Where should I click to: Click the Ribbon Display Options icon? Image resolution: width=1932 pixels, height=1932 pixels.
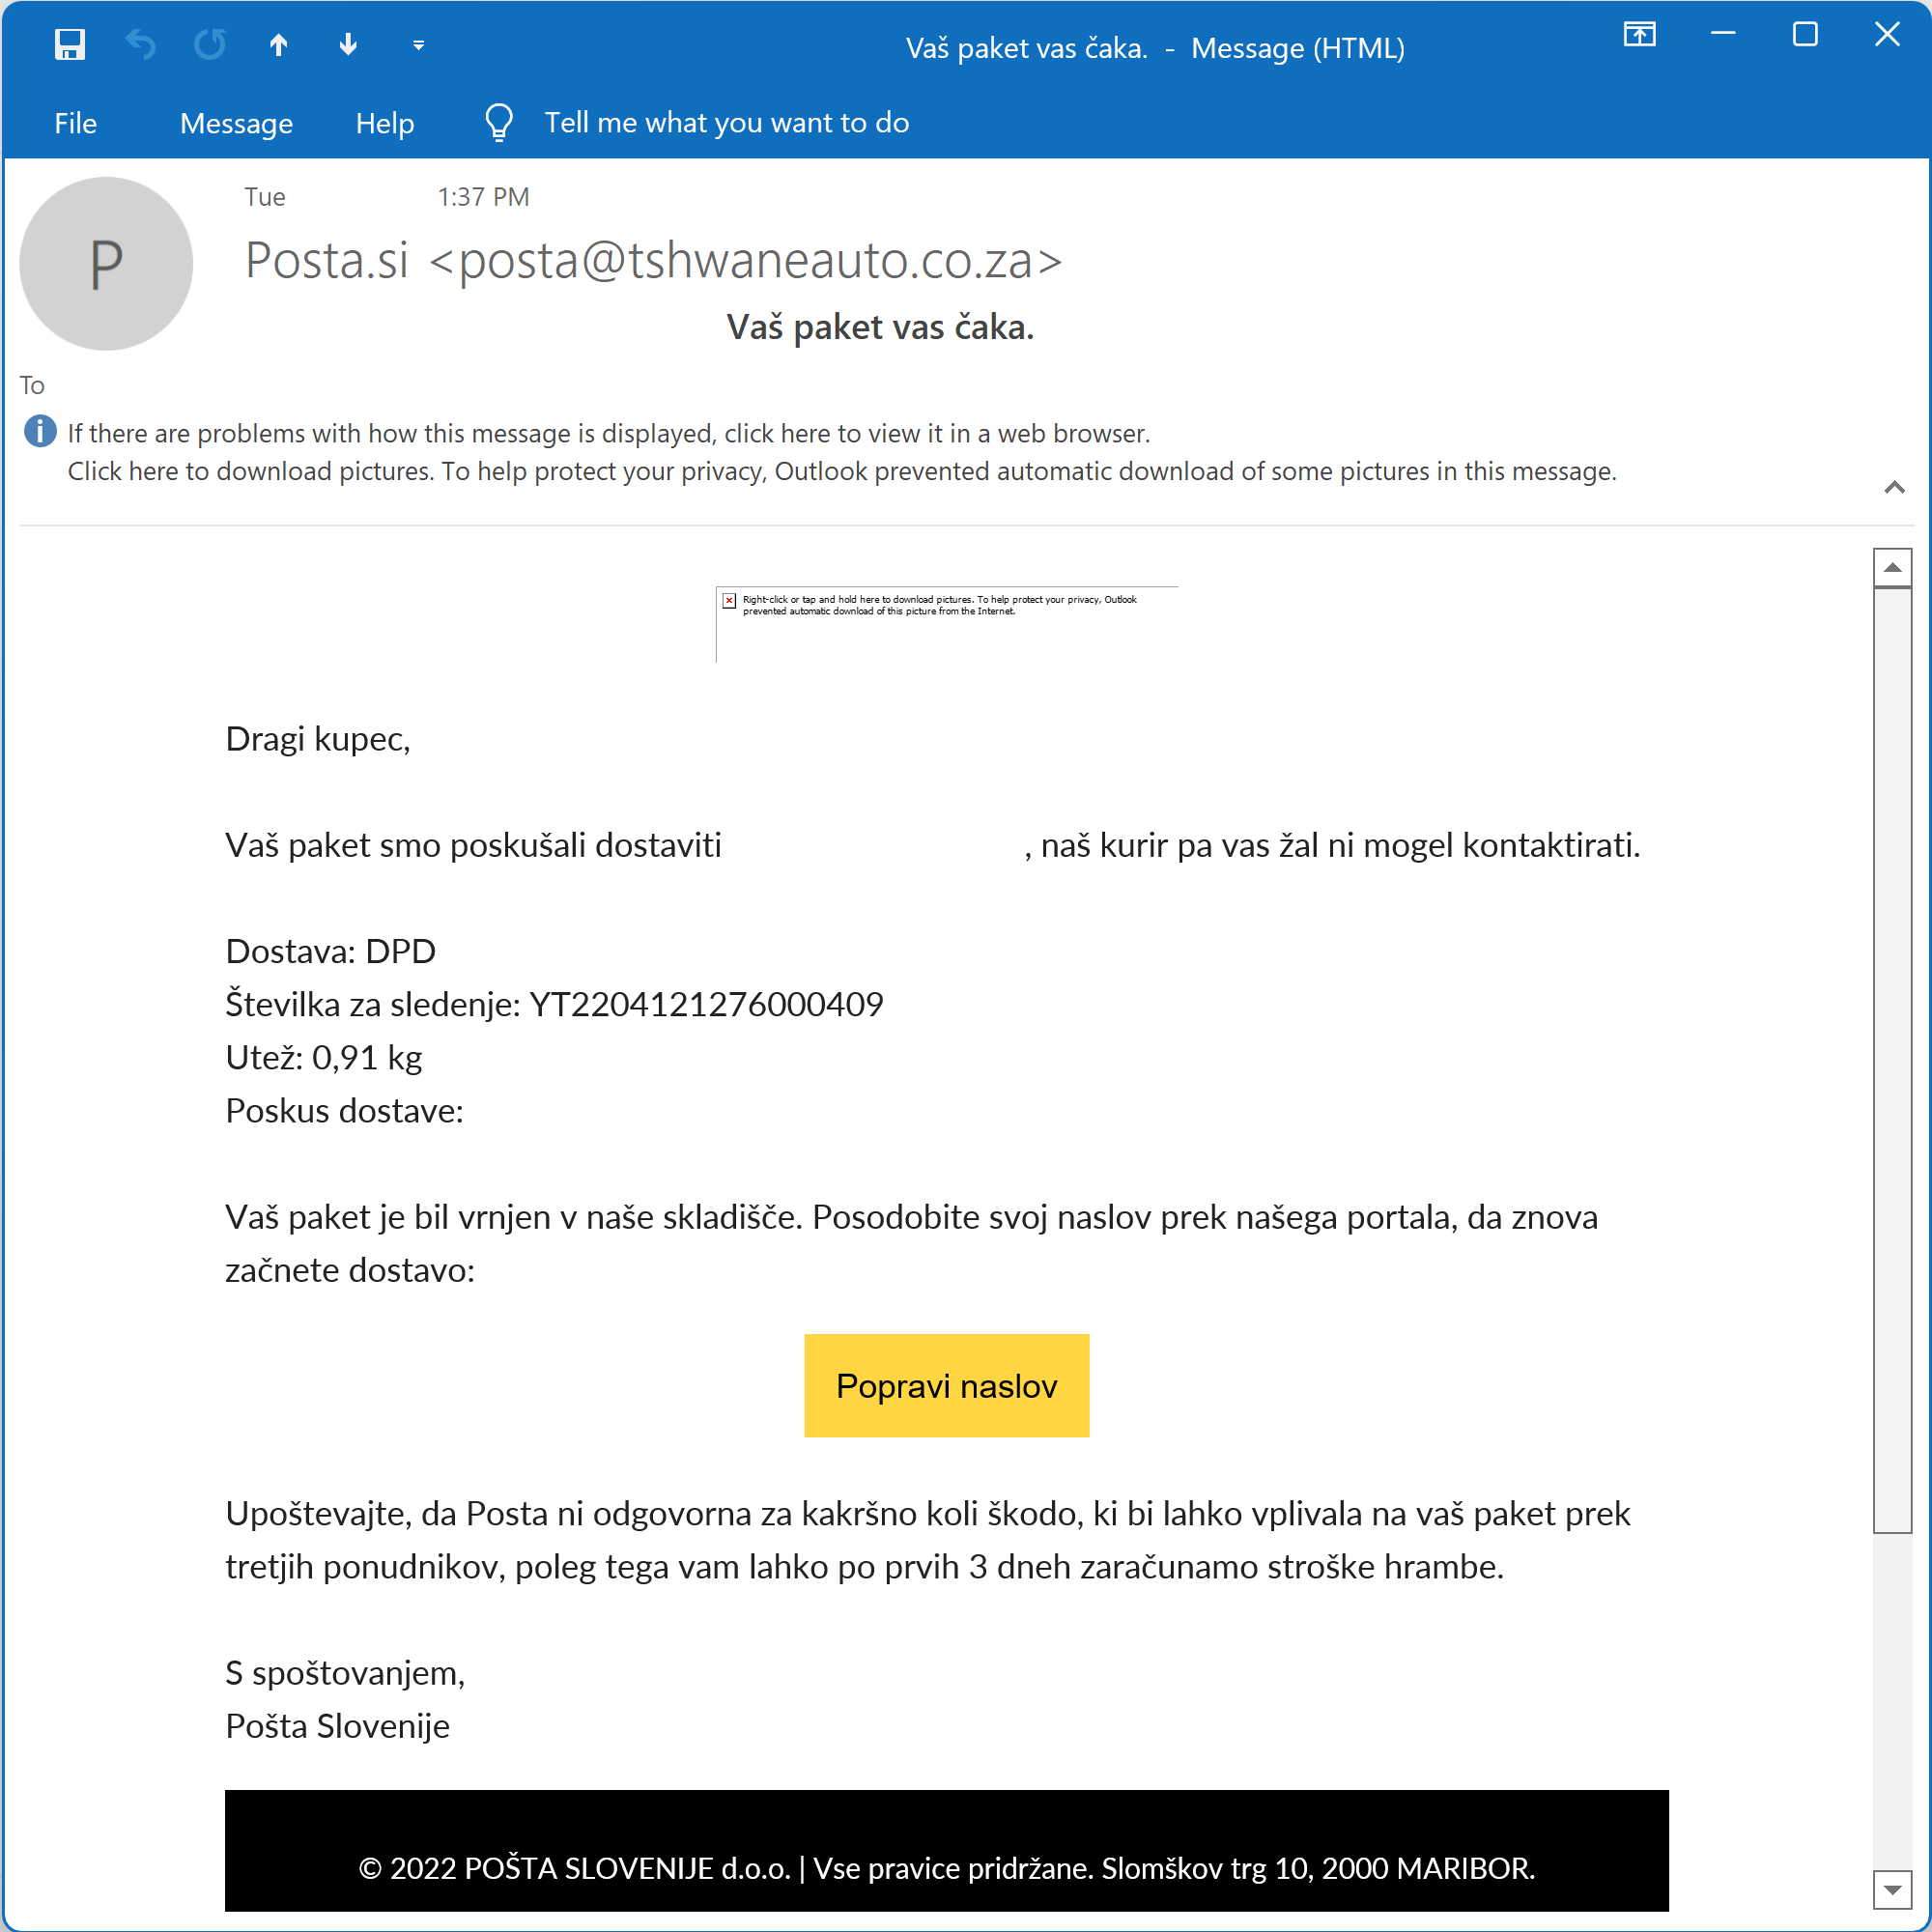[x=1639, y=35]
